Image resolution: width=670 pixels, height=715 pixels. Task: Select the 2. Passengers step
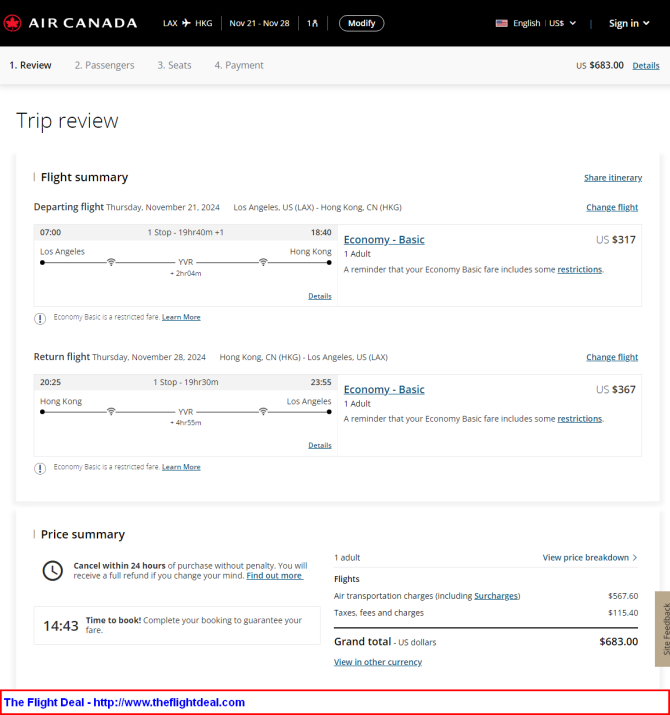pos(104,65)
